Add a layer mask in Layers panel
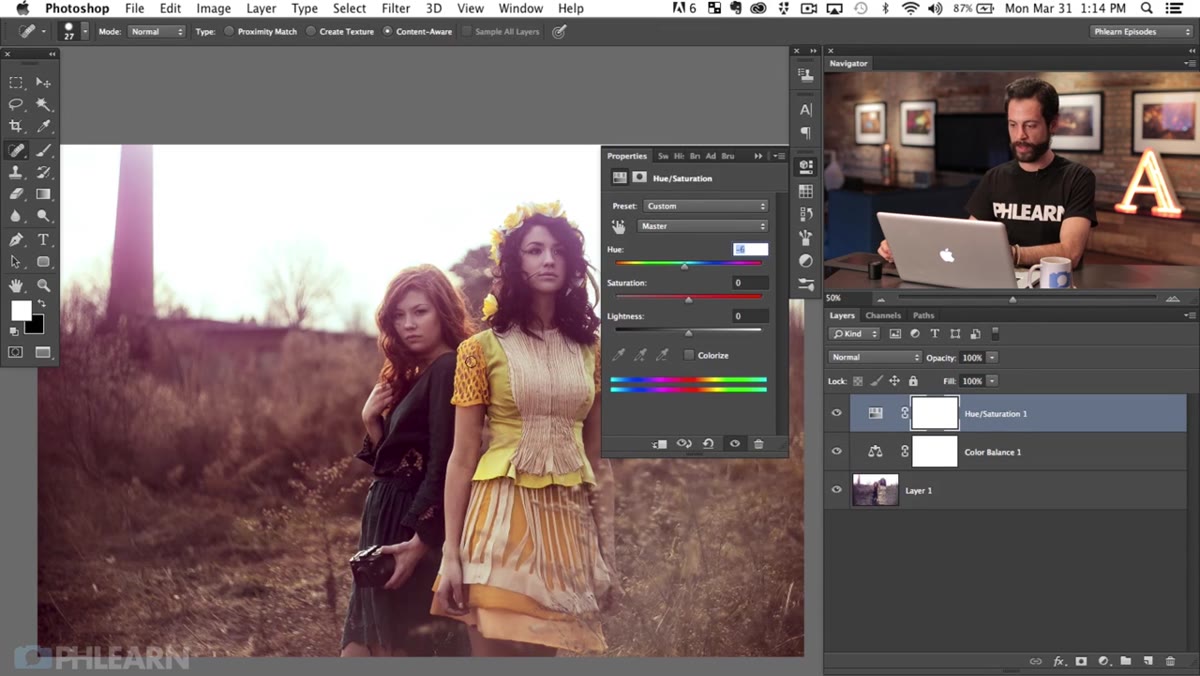This screenshot has height=676, width=1200. click(x=1081, y=661)
